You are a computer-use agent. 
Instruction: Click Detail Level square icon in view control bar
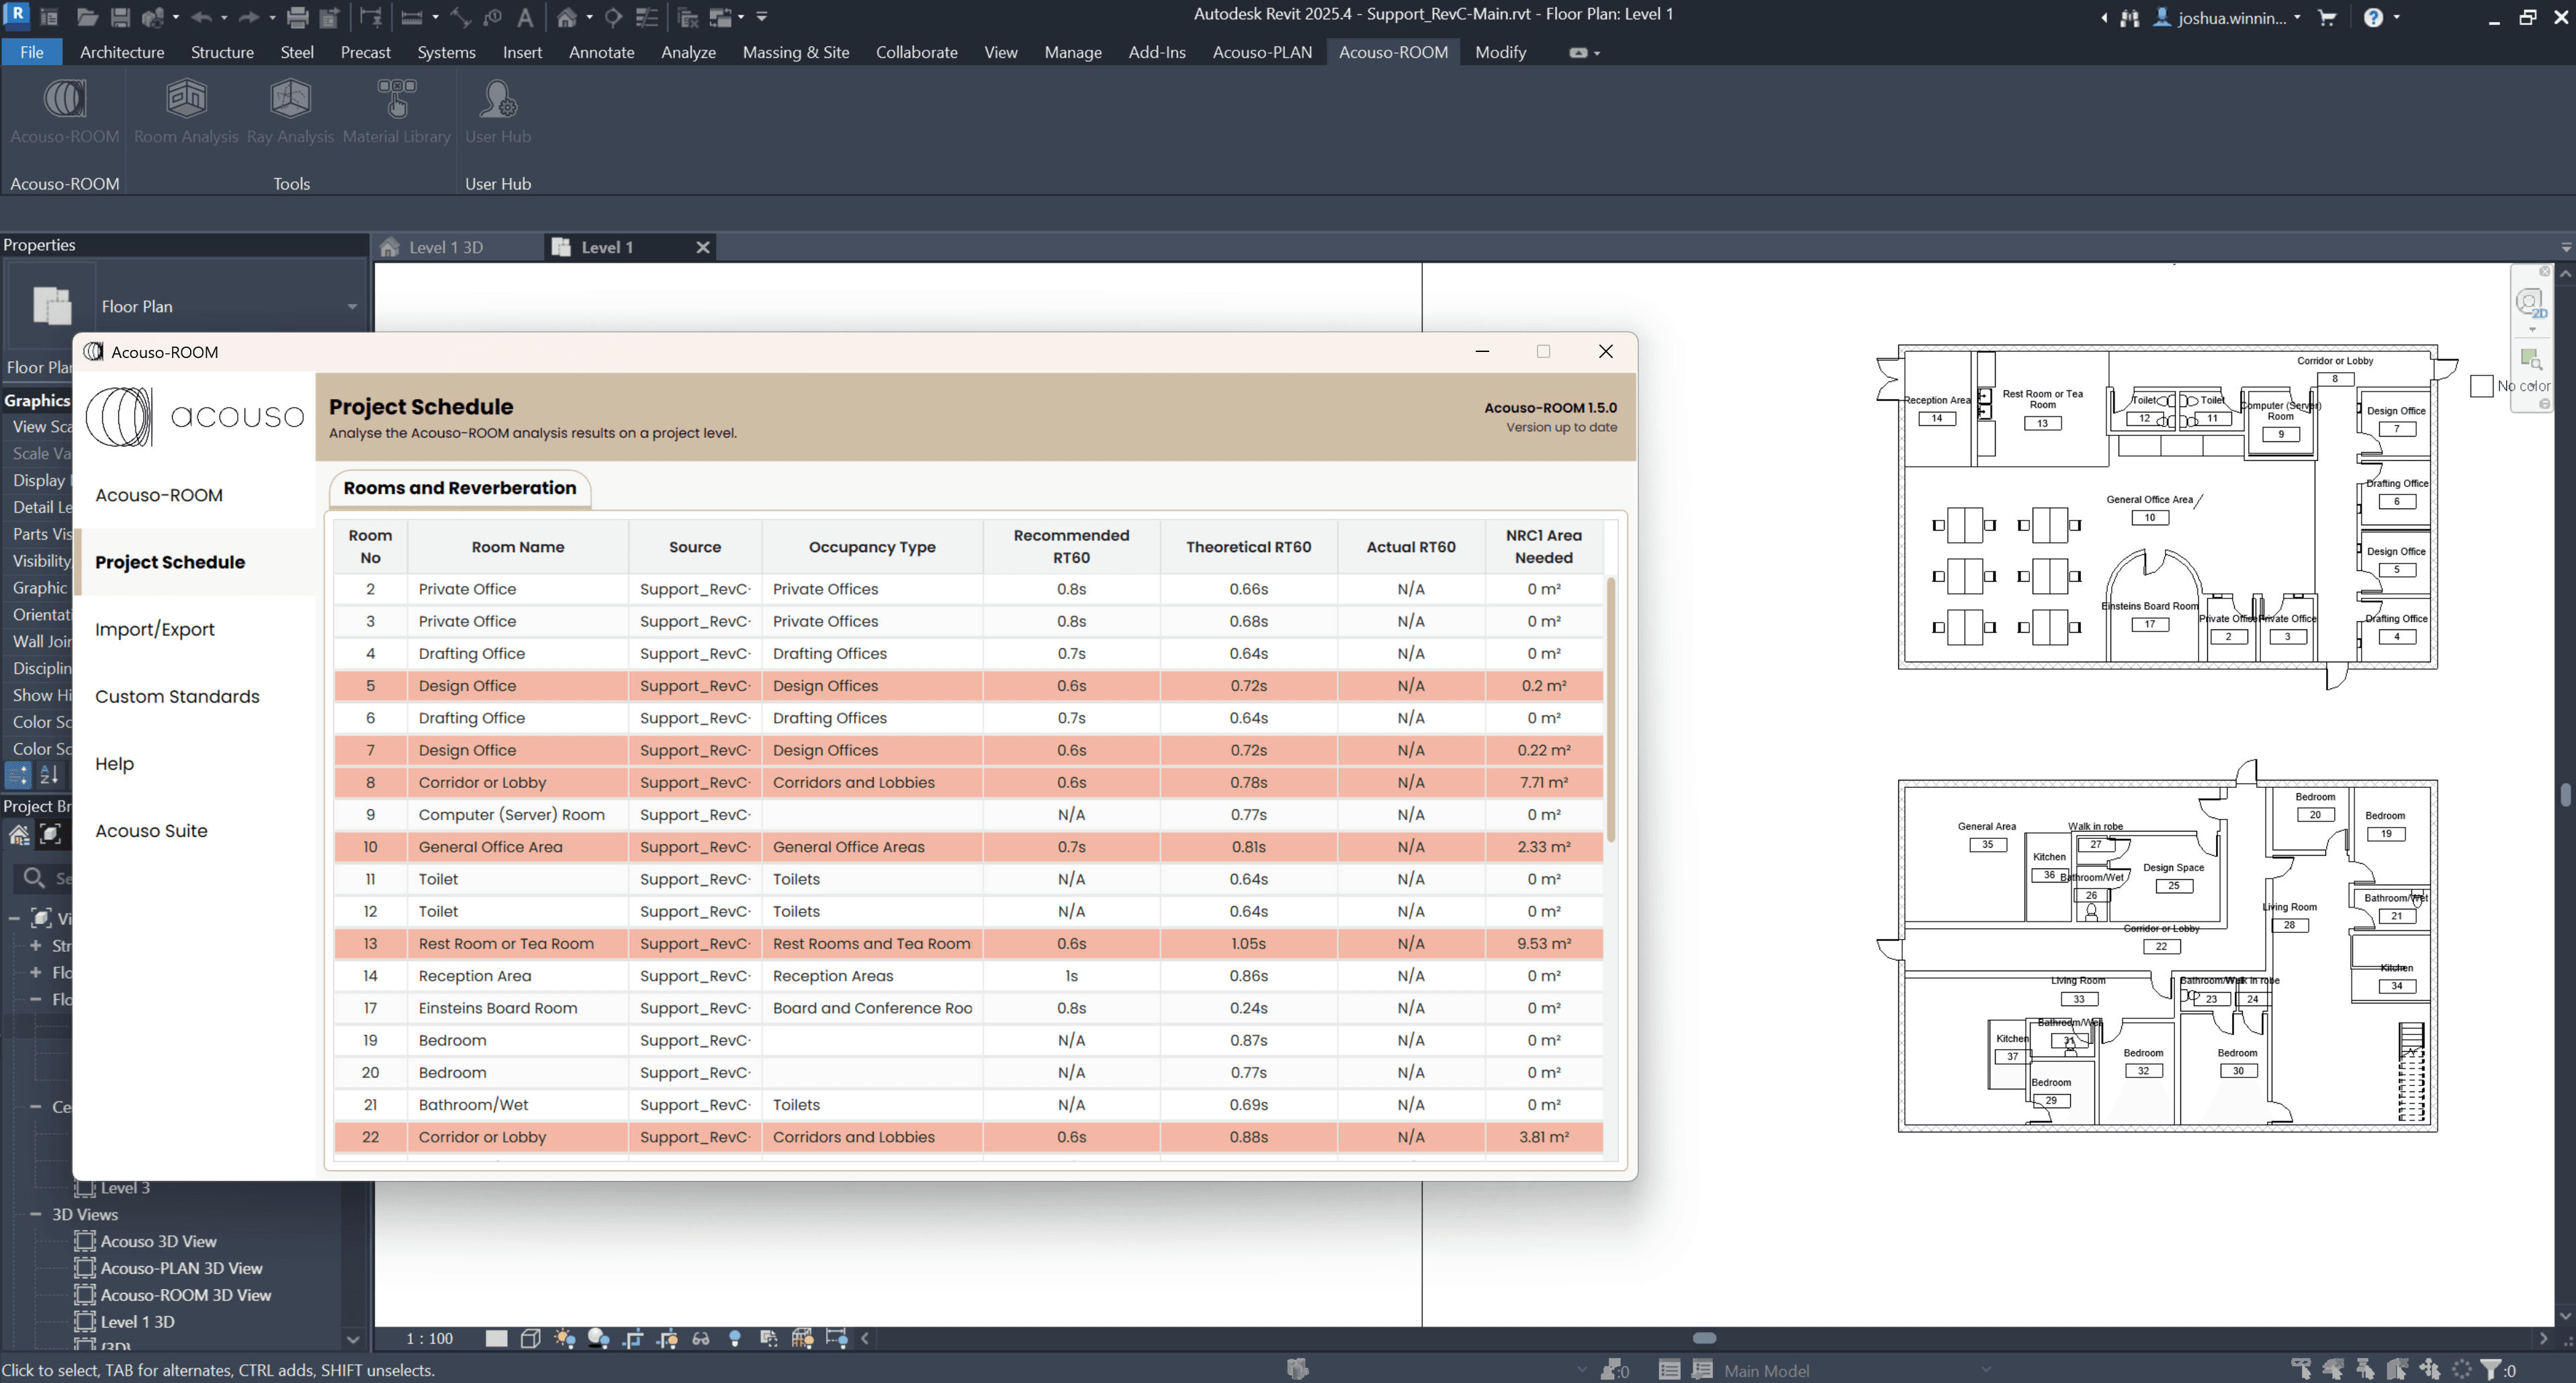(496, 1338)
